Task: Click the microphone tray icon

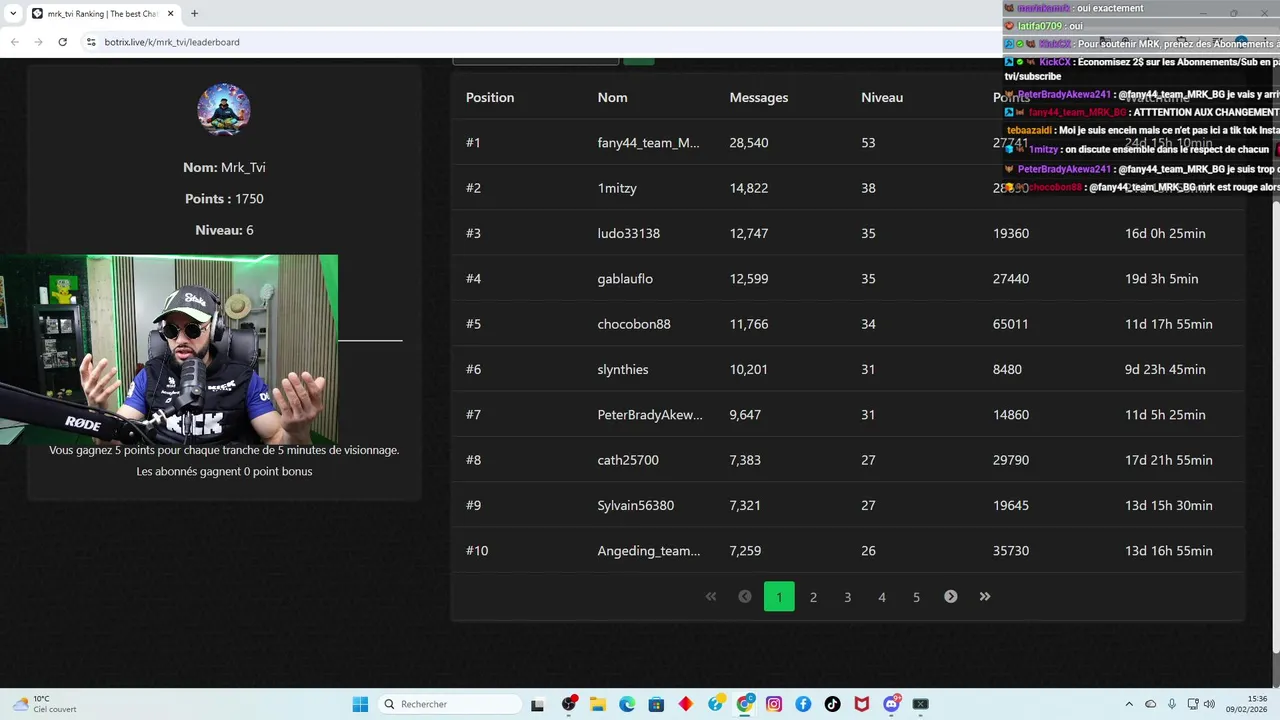Action: 1172,704
